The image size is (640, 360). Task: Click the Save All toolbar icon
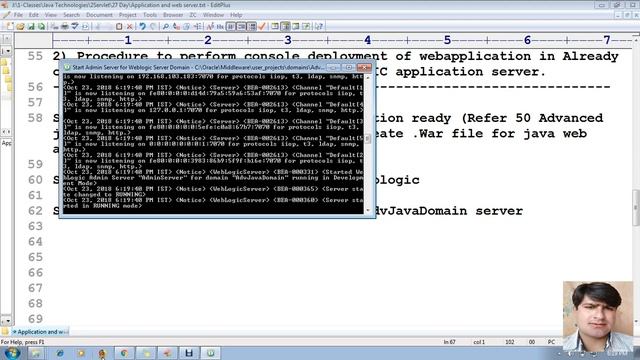coord(41,27)
